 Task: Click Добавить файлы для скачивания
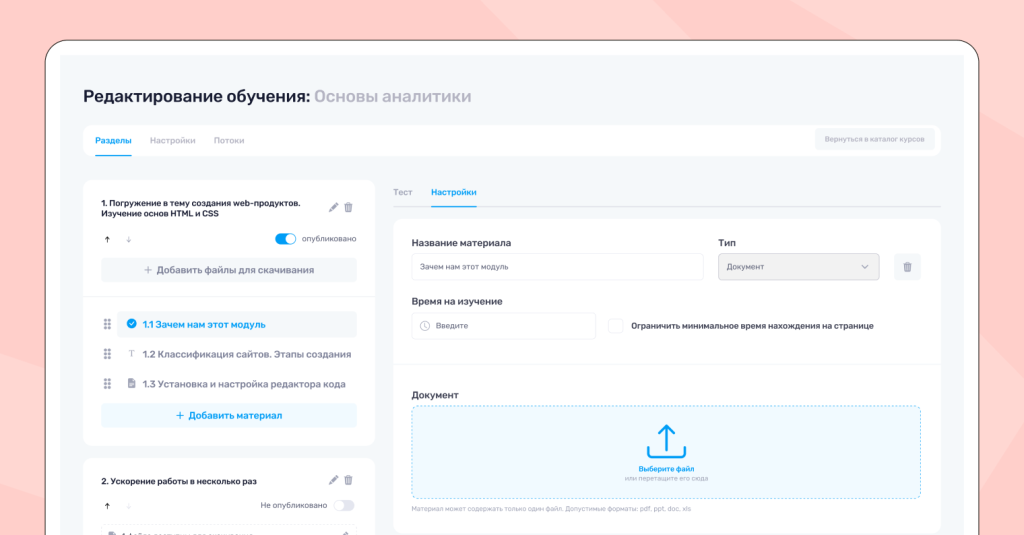pyautogui.click(x=229, y=270)
